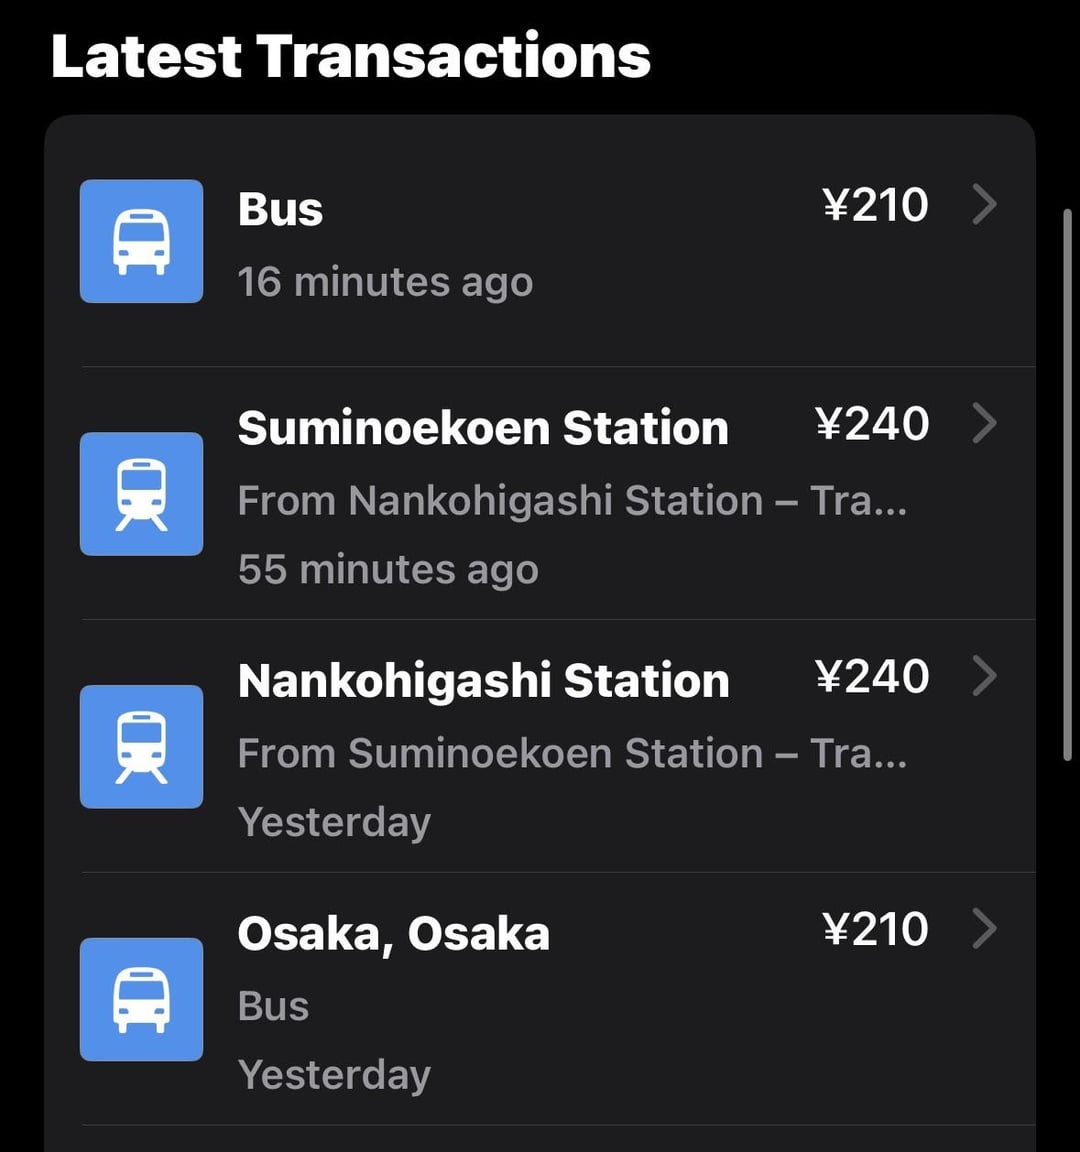Select the Bus transaction title

click(x=280, y=209)
